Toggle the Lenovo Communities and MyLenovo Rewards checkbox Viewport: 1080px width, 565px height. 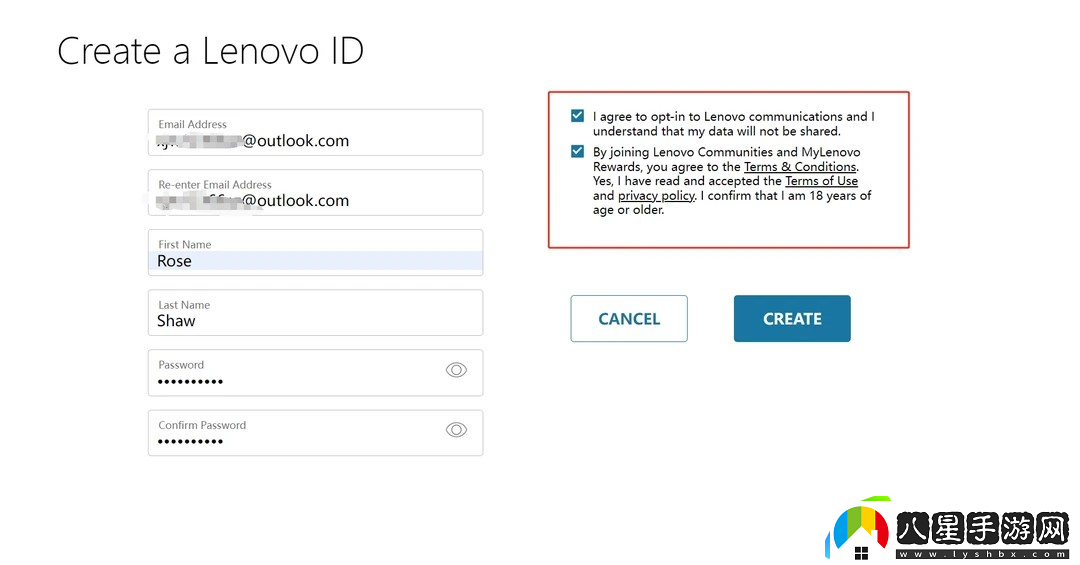(x=577, y=152)
